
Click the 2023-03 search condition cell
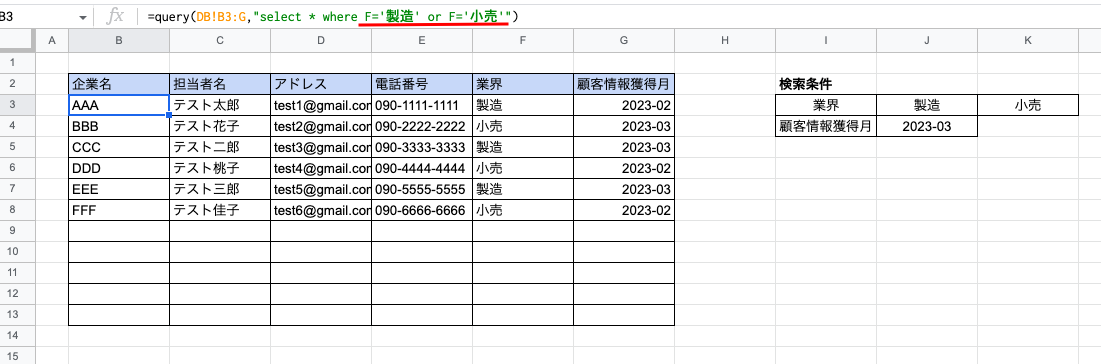928,126
